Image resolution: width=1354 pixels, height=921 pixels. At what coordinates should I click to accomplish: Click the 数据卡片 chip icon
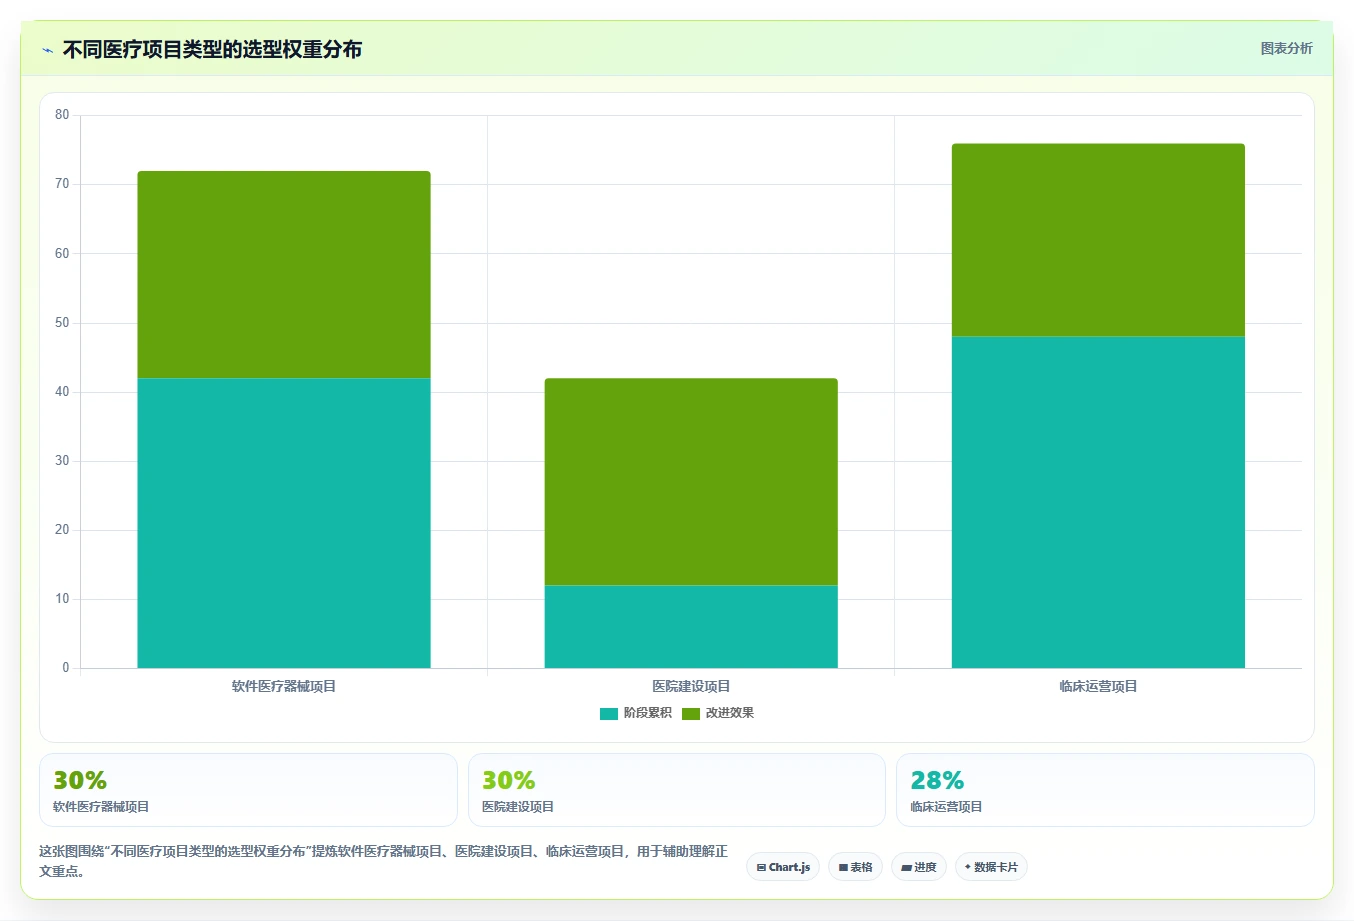(967, 867)
